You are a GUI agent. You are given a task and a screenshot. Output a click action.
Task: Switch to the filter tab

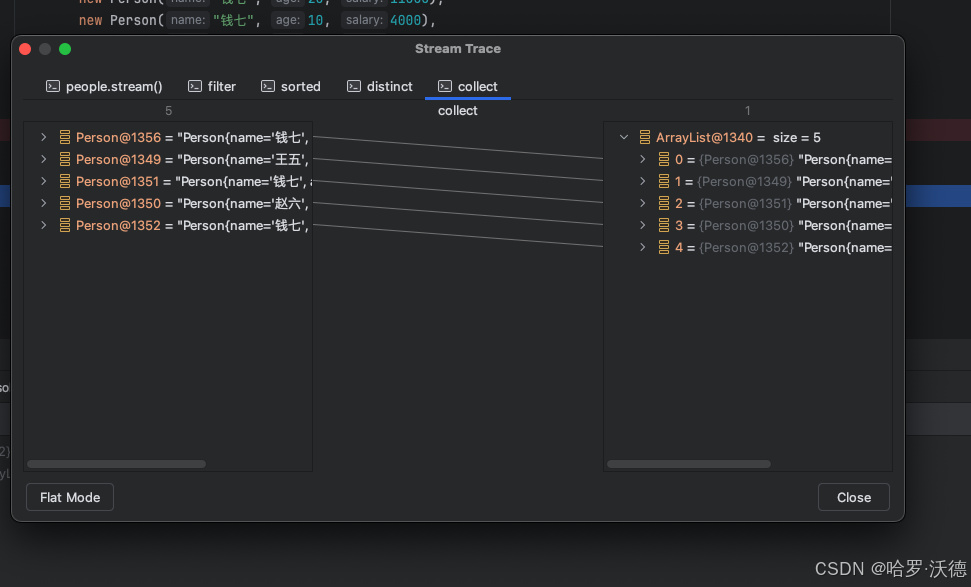(x=221, y=86)
